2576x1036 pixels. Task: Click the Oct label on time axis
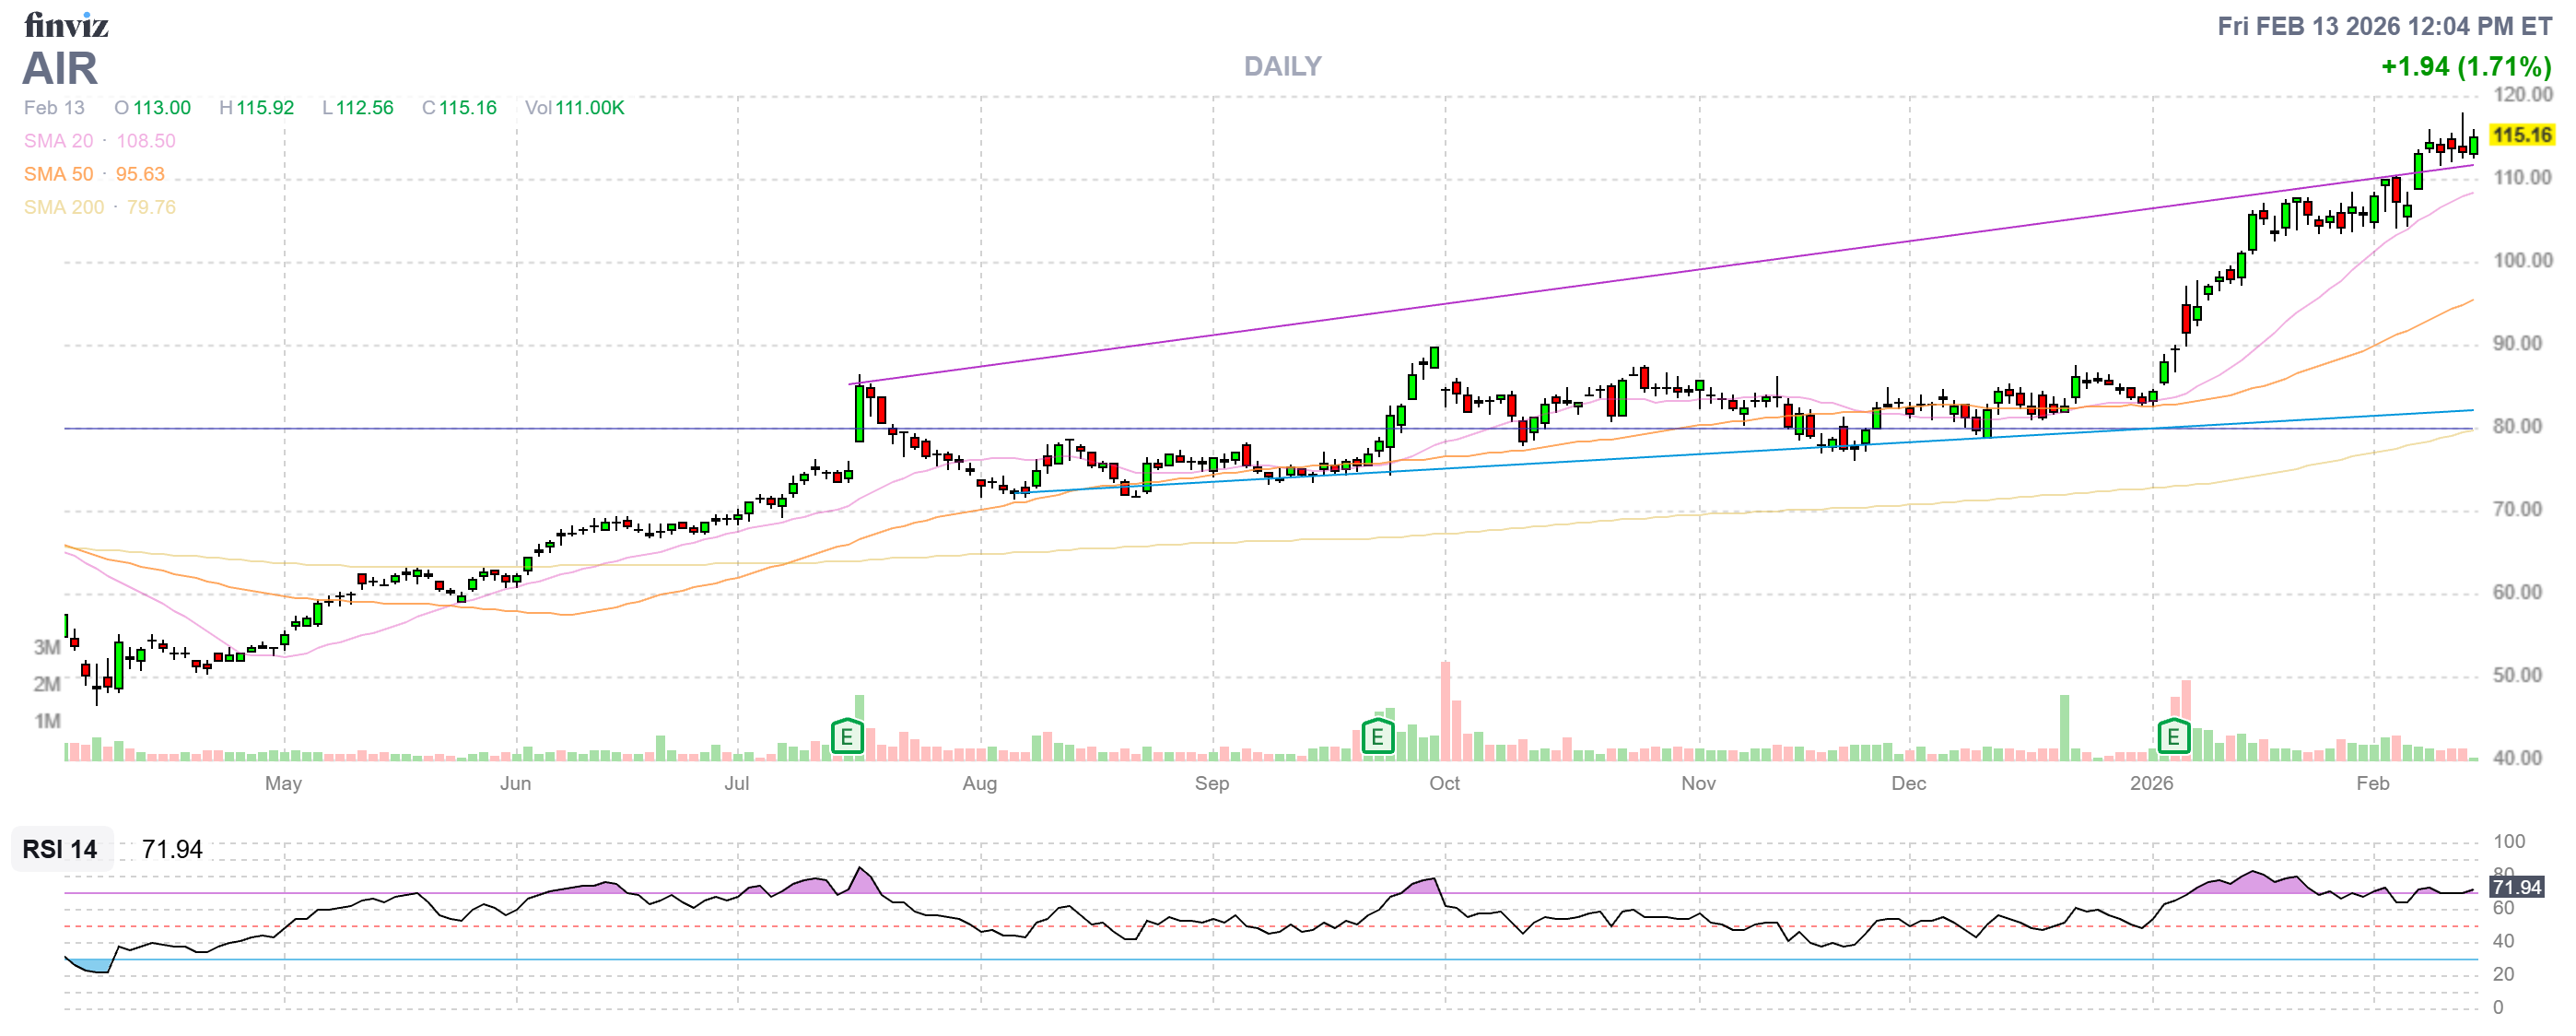(x=1443, y=783)
